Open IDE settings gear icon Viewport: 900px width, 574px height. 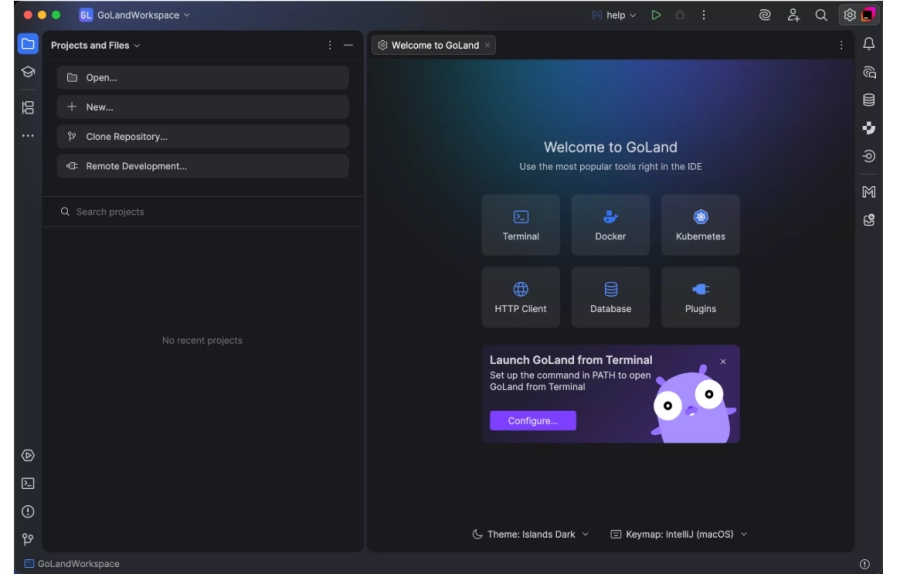(849, 15)
